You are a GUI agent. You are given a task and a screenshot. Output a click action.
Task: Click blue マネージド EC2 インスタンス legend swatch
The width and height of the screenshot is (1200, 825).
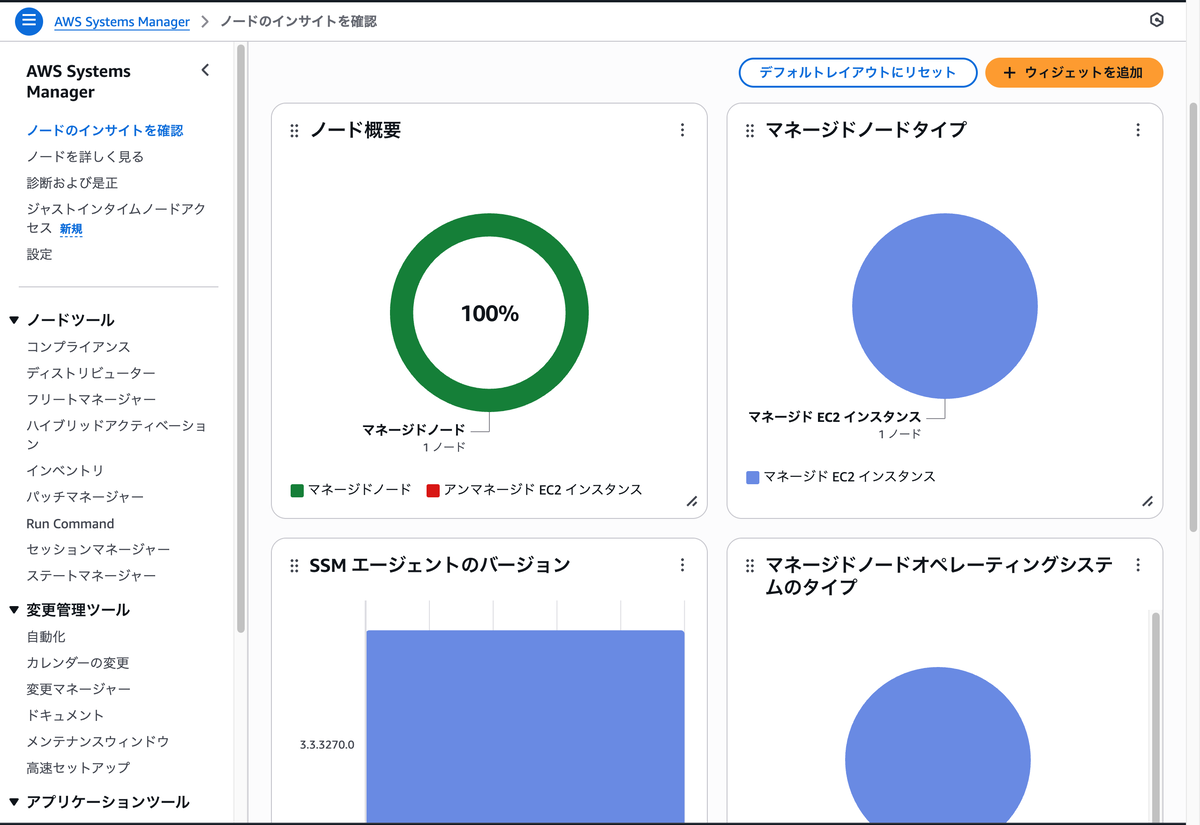[x=753, y=477]
